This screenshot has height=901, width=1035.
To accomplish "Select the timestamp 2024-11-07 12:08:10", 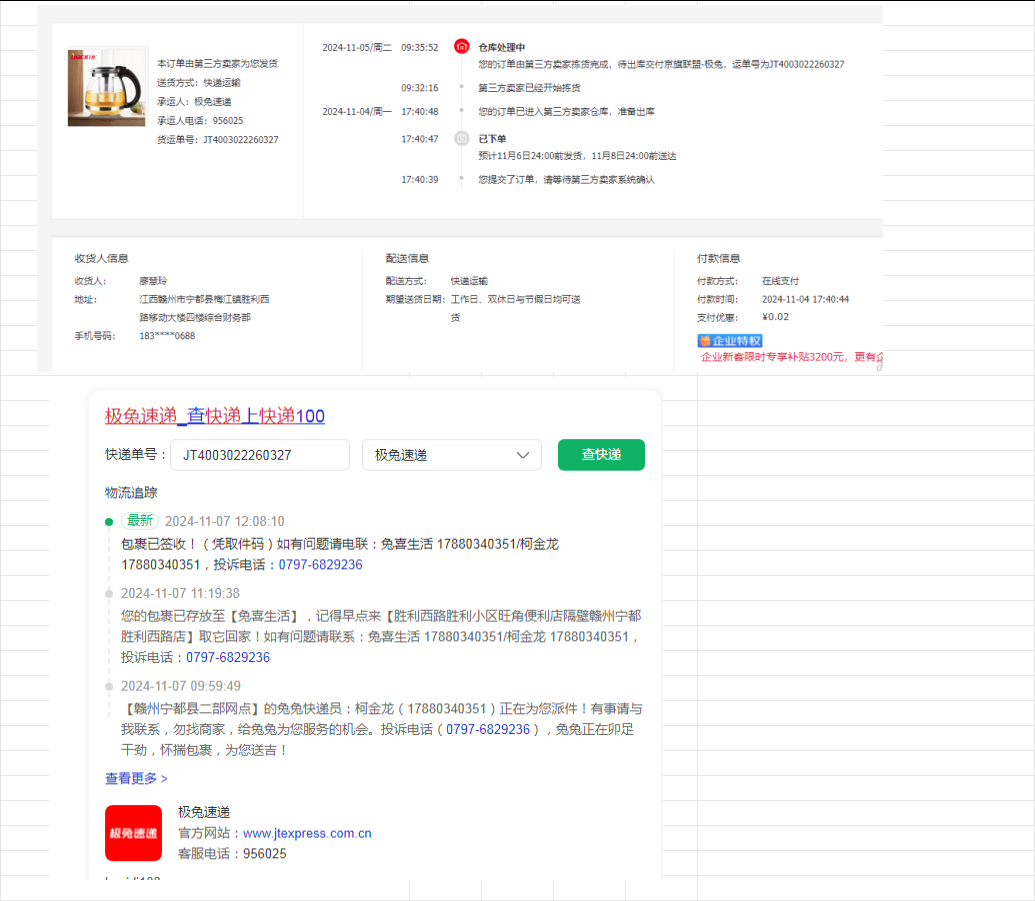I will (x=224, y=521).
